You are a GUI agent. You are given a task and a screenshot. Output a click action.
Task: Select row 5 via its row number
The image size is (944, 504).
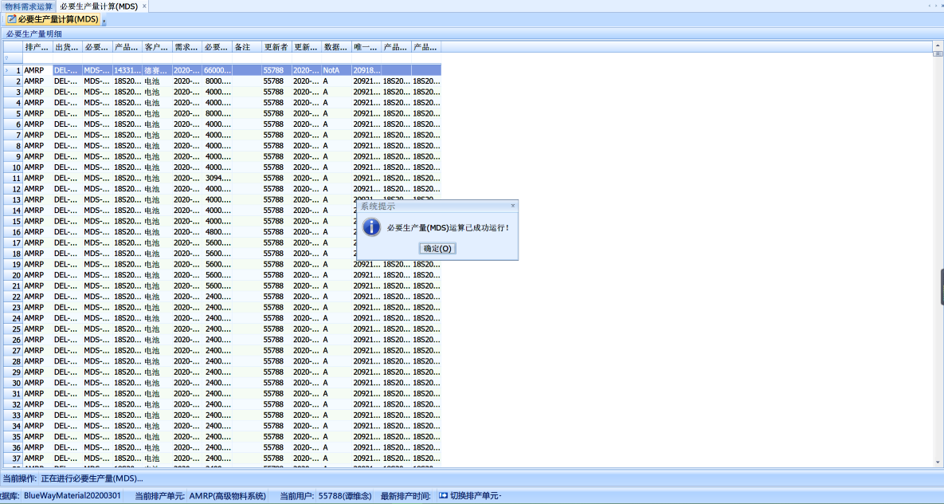(16, 114)
